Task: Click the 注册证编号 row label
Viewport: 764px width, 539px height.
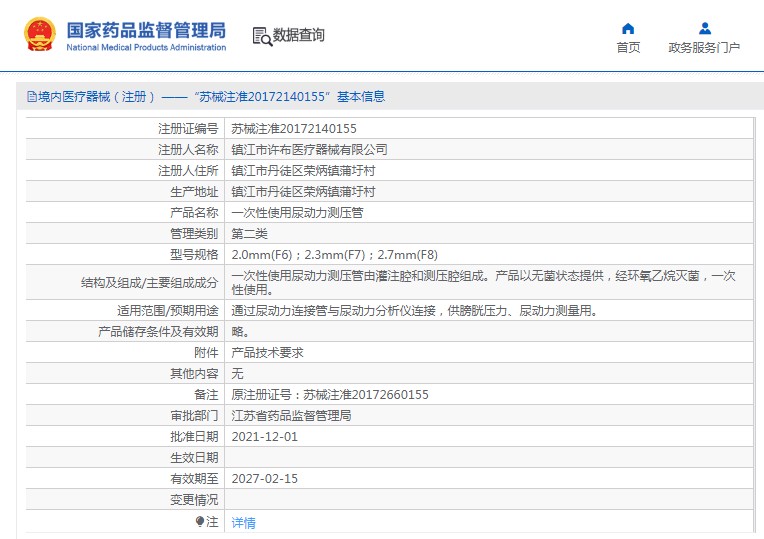Action: click(x=188, y=129)
